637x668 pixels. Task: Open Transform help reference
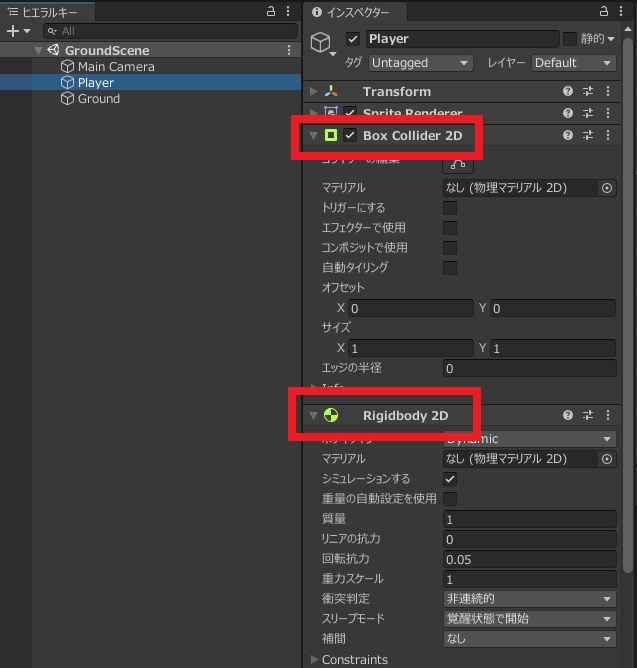click(x=568, y=91)
